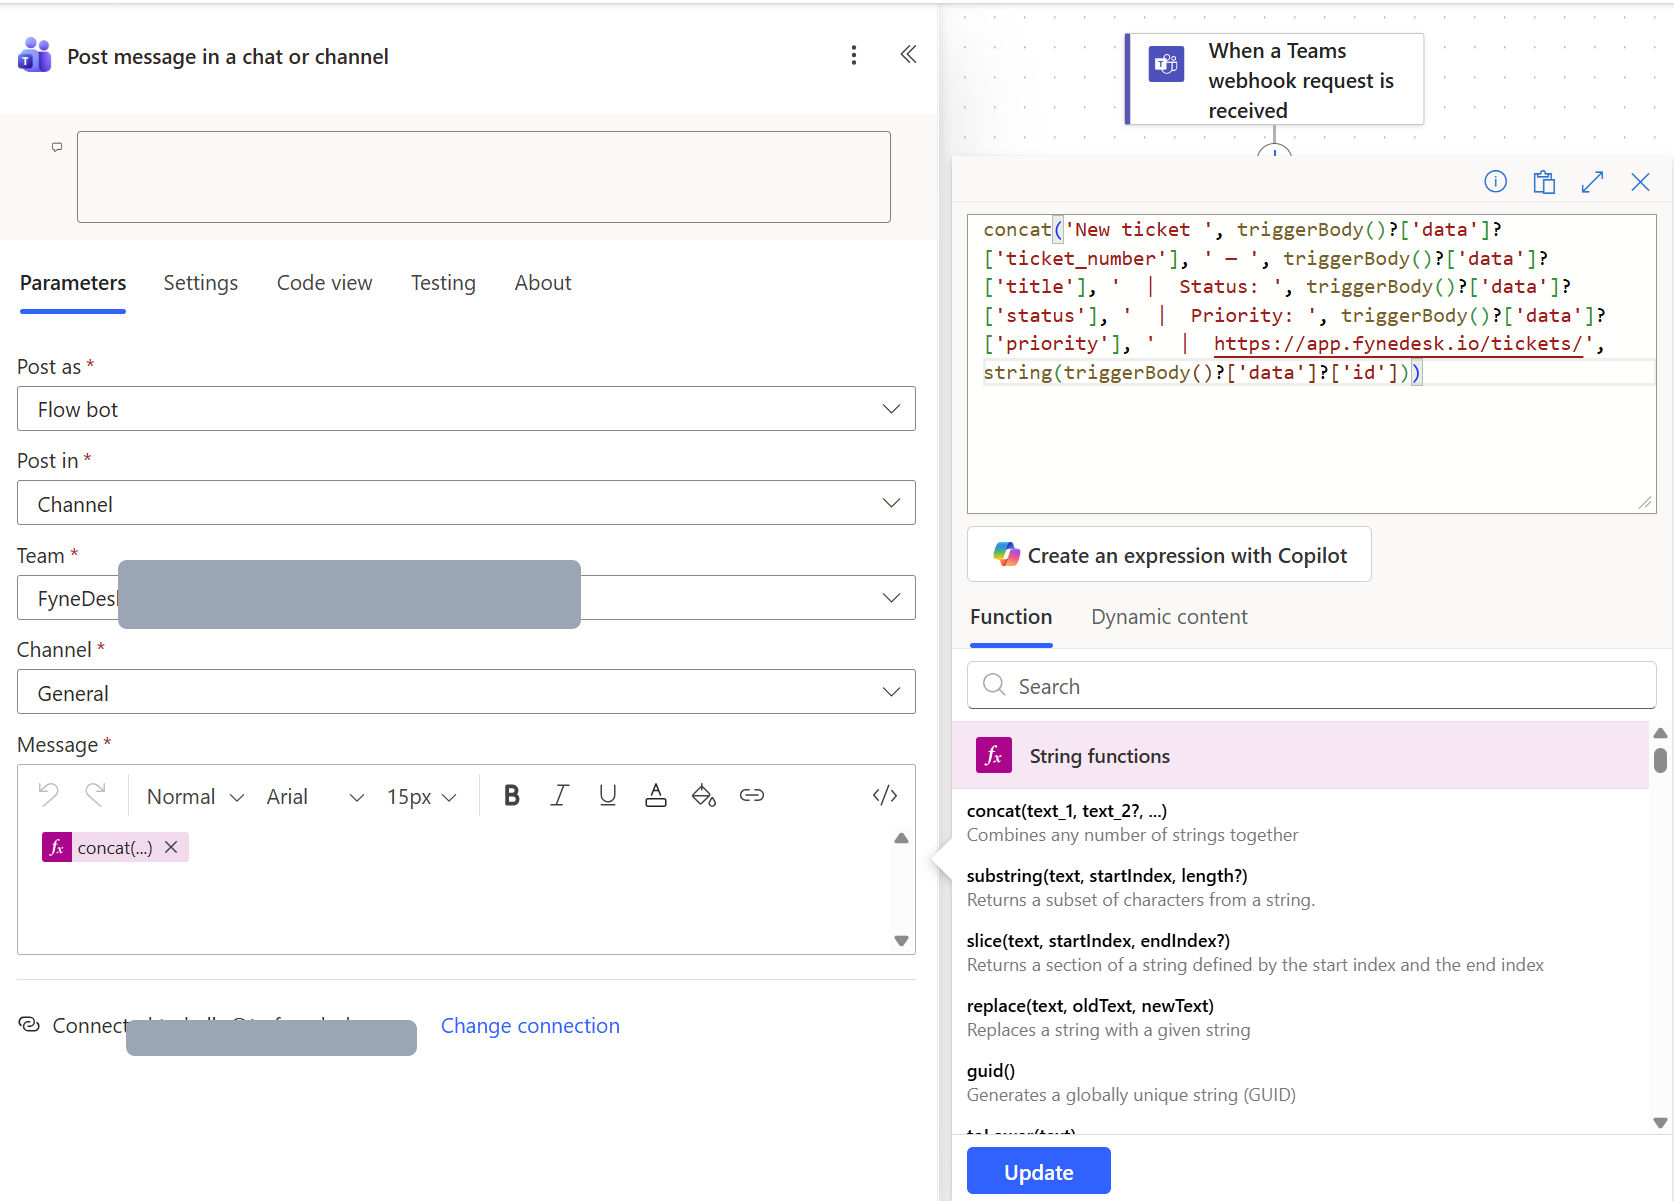1674x1201 pixels.
Task: Open the Post as dropdown
Action: point(466,409)
